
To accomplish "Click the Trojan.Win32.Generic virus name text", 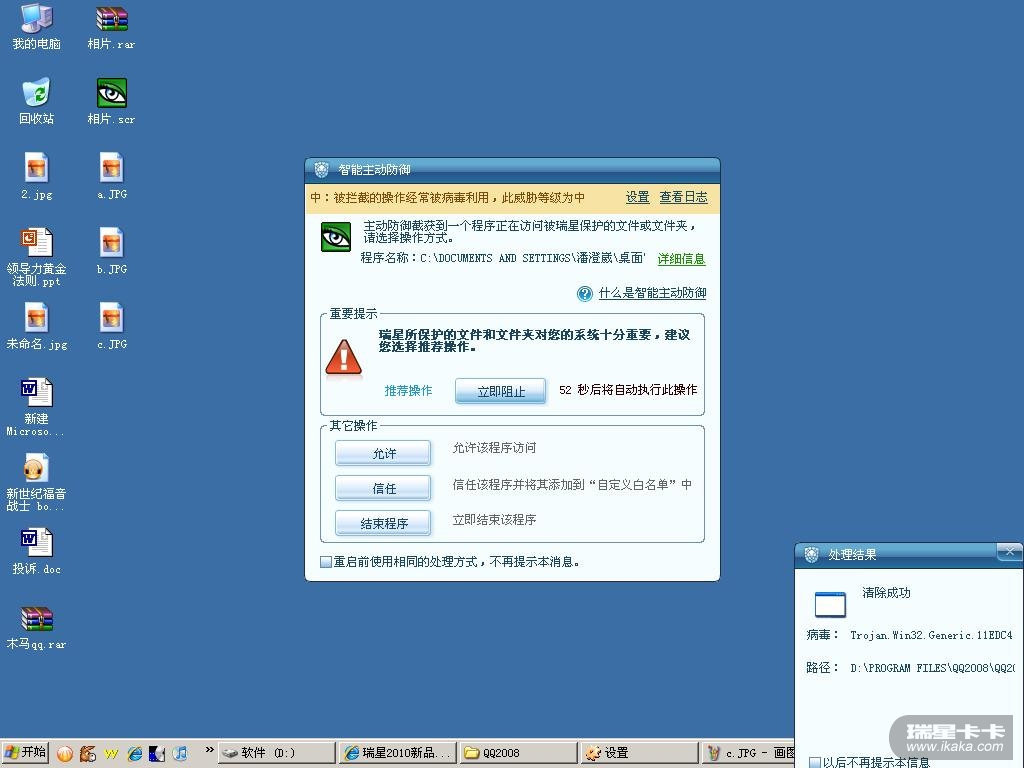I will point(931,635).
